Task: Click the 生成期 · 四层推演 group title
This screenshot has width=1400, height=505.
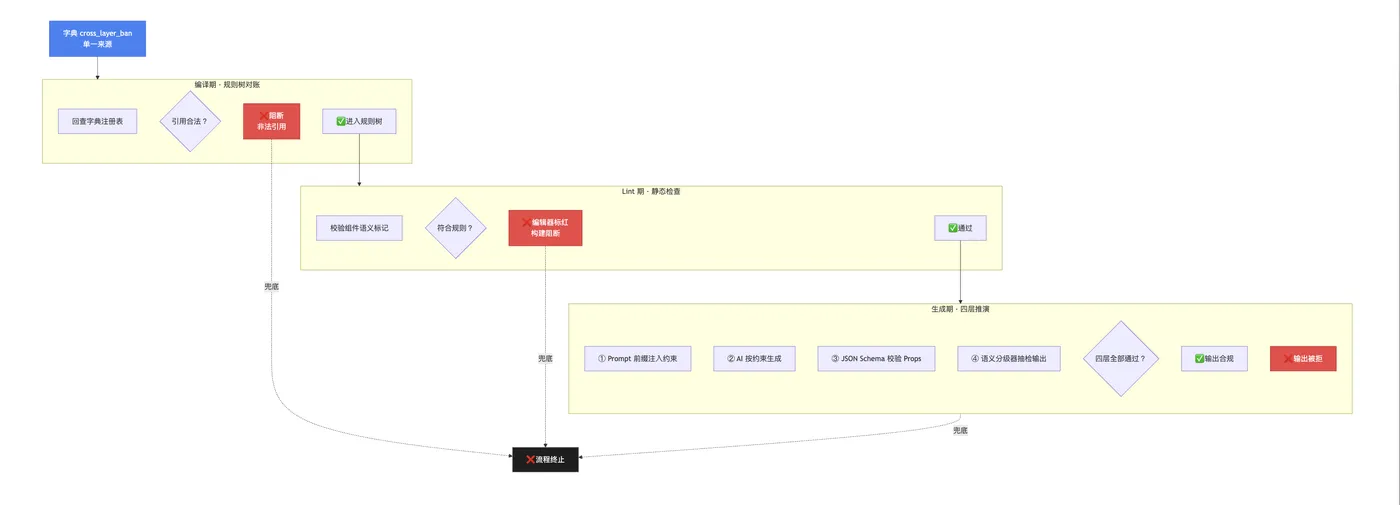Action: pos(960,309)
